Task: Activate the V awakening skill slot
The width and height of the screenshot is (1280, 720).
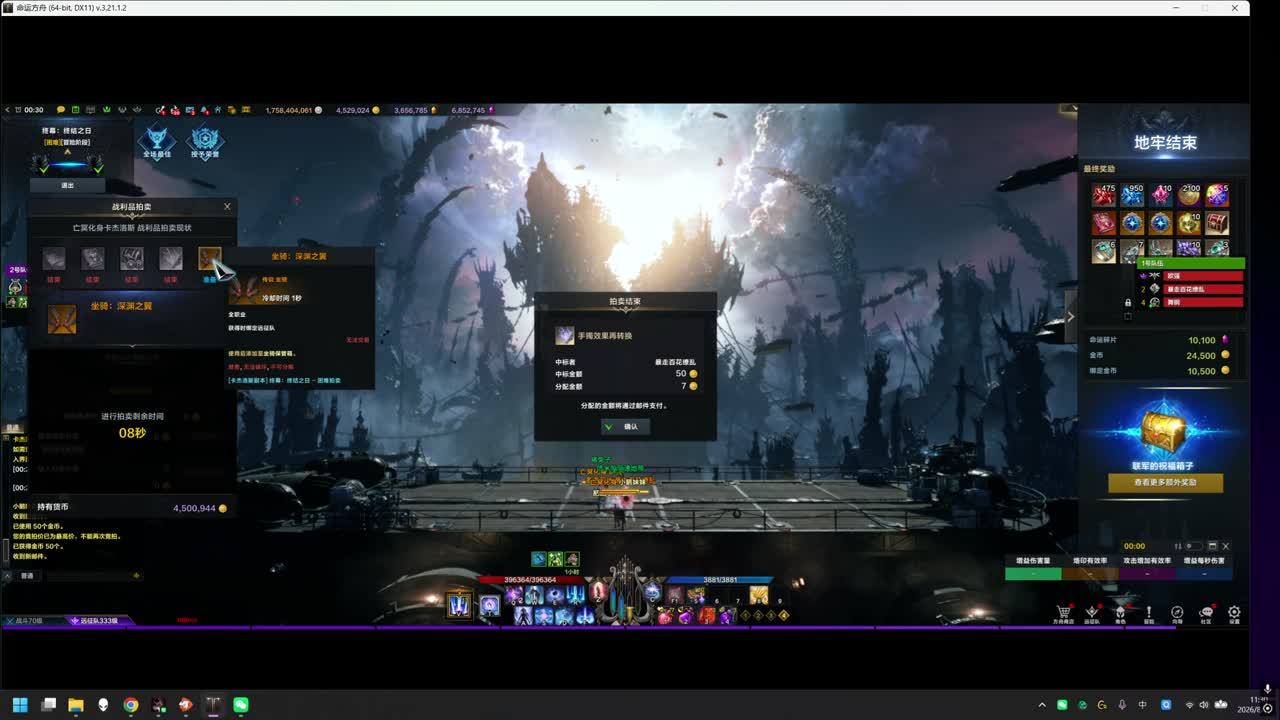Action: [x=459, y=605]
